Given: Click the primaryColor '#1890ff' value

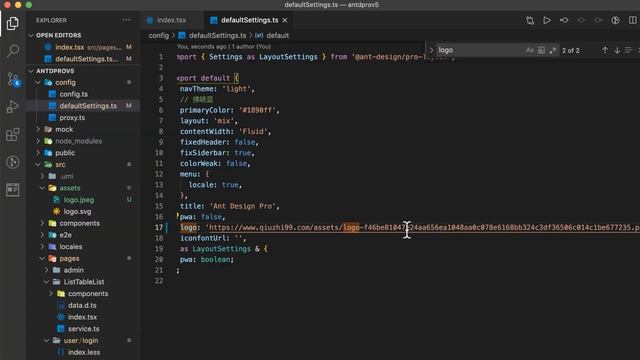Looking at the screenshot, I should (258, 110).
